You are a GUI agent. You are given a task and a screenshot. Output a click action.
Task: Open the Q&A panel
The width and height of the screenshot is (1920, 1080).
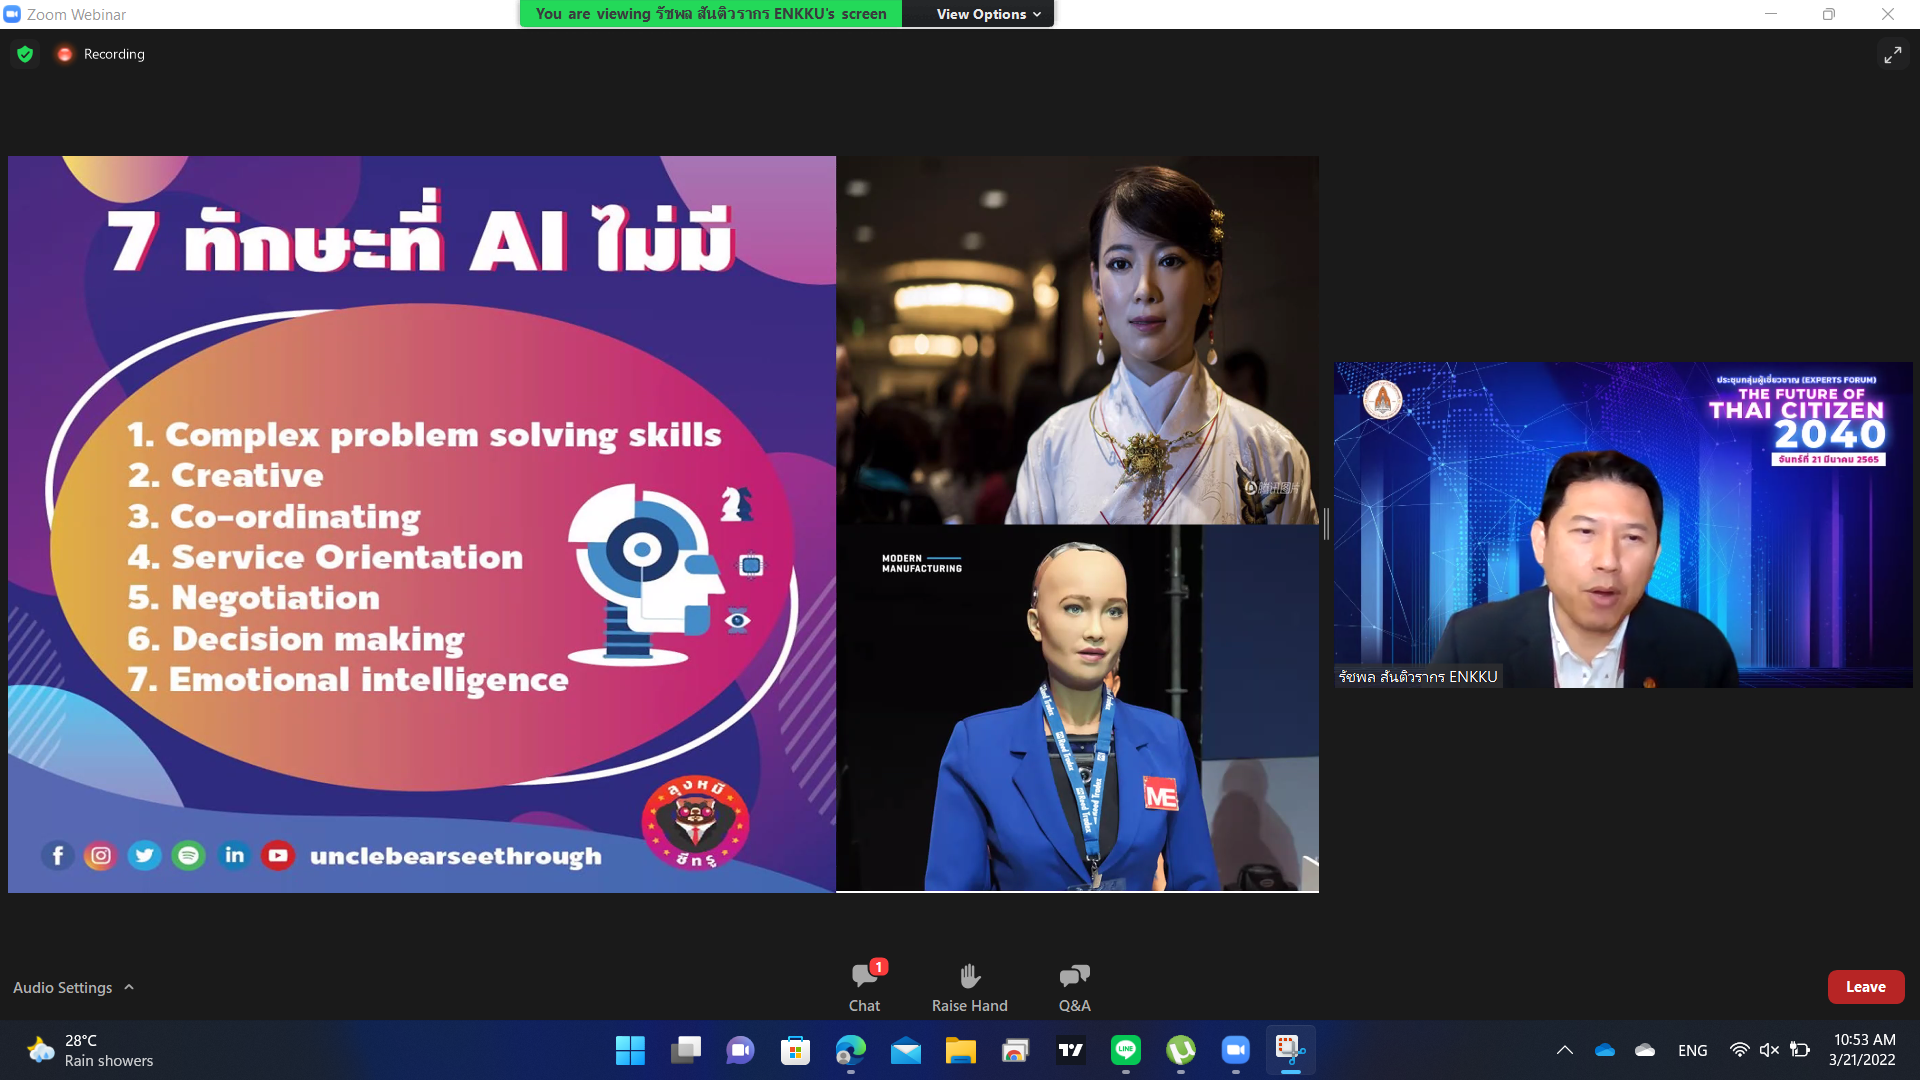point(1074,986)
